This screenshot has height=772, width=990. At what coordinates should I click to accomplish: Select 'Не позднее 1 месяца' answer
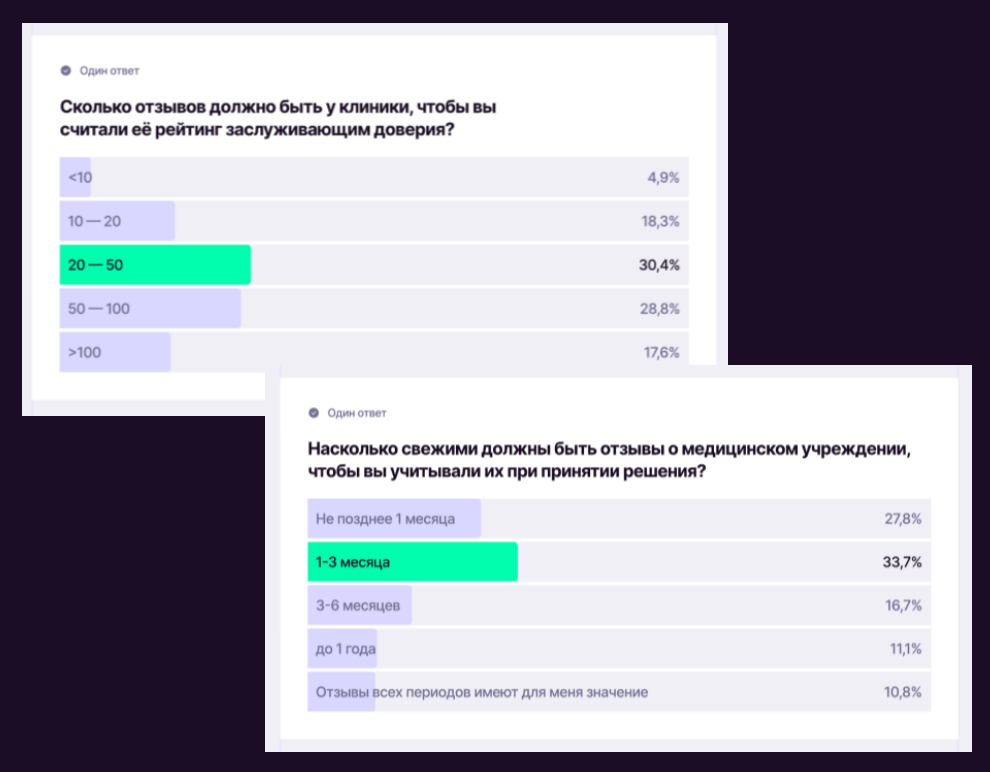[x=385, y=519]
